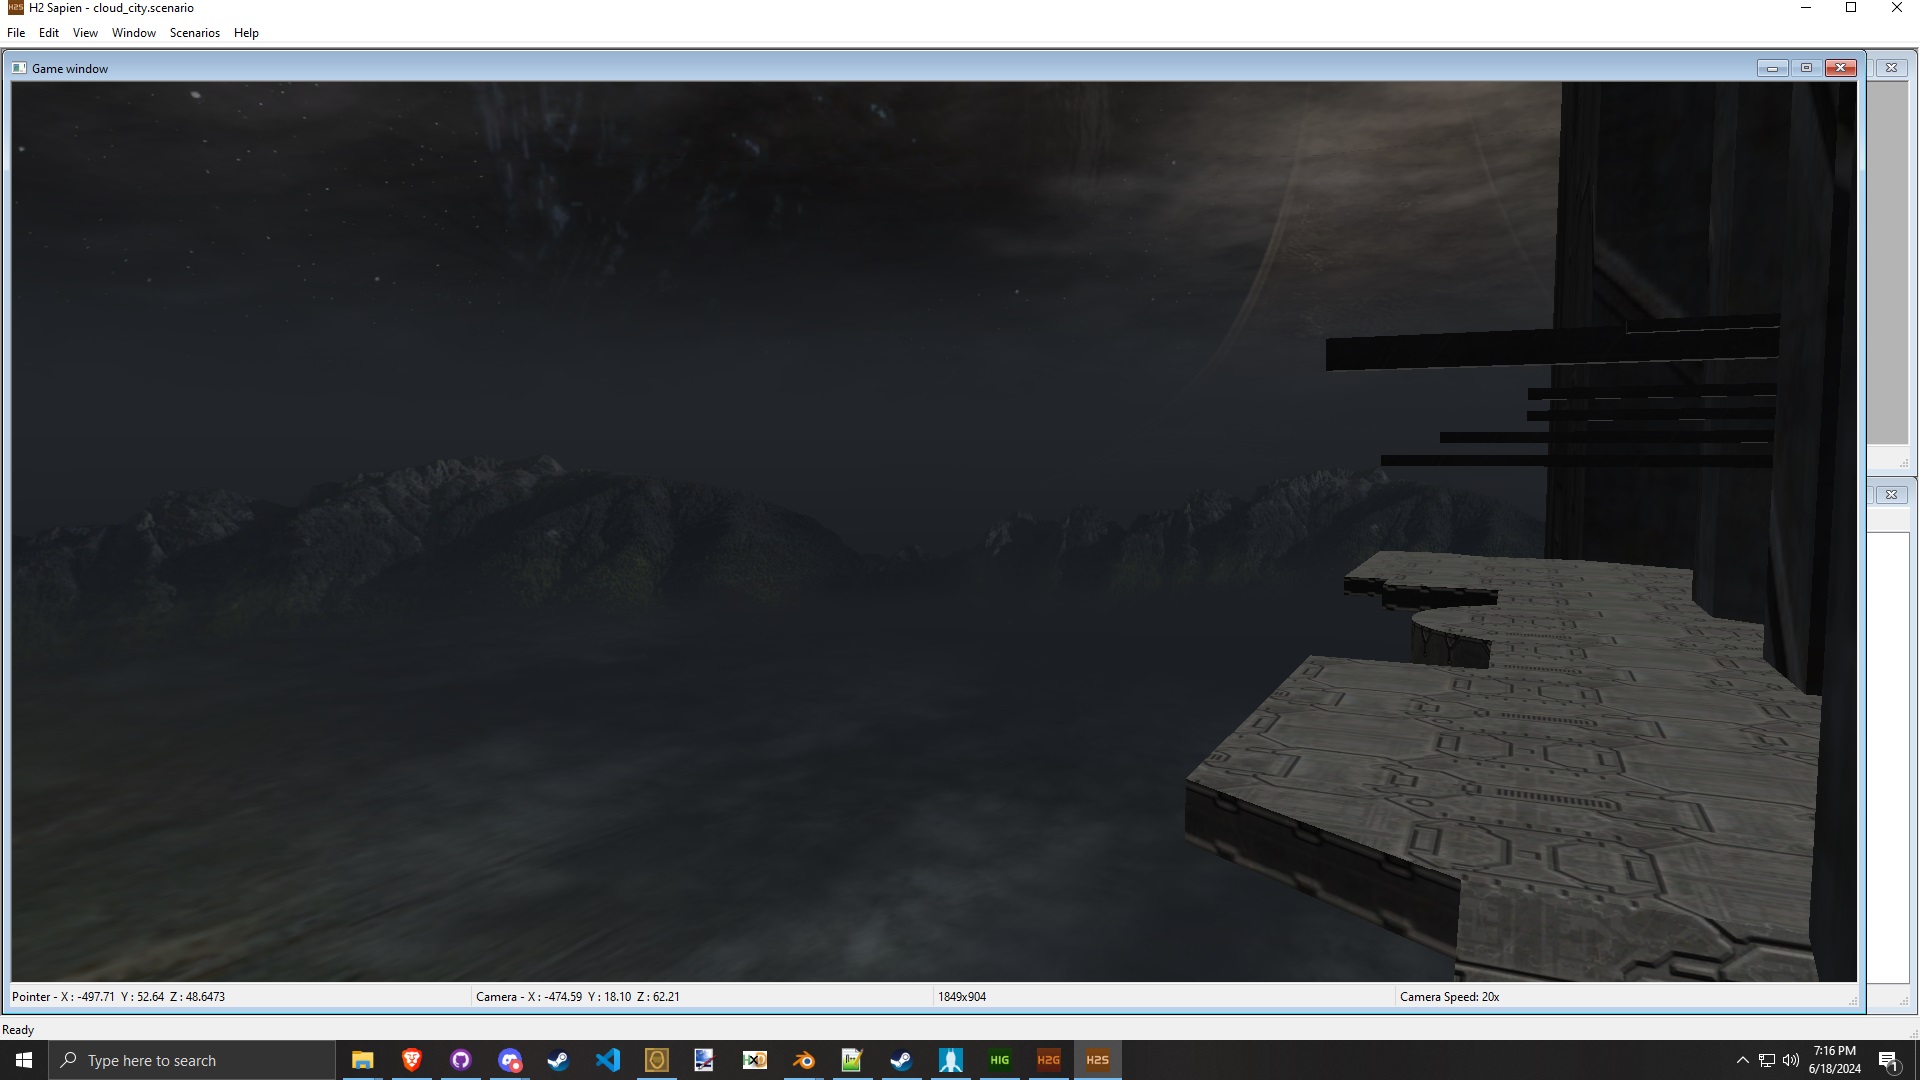This screenshot has height=1080, width=1920.
Task: Expand the system tray hidden icons
Action: point(1742,1060)
